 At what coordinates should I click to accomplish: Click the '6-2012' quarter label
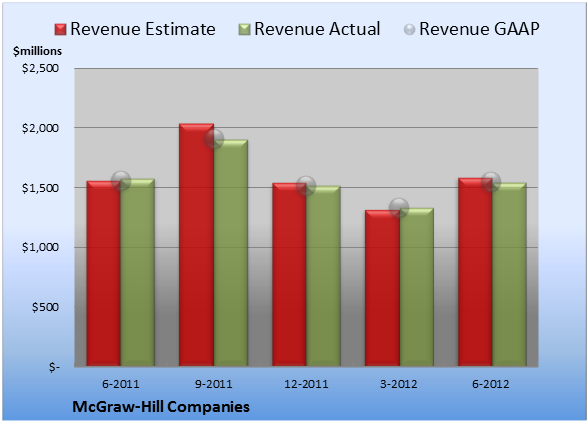pyautogui.click(x=491, y=384)
